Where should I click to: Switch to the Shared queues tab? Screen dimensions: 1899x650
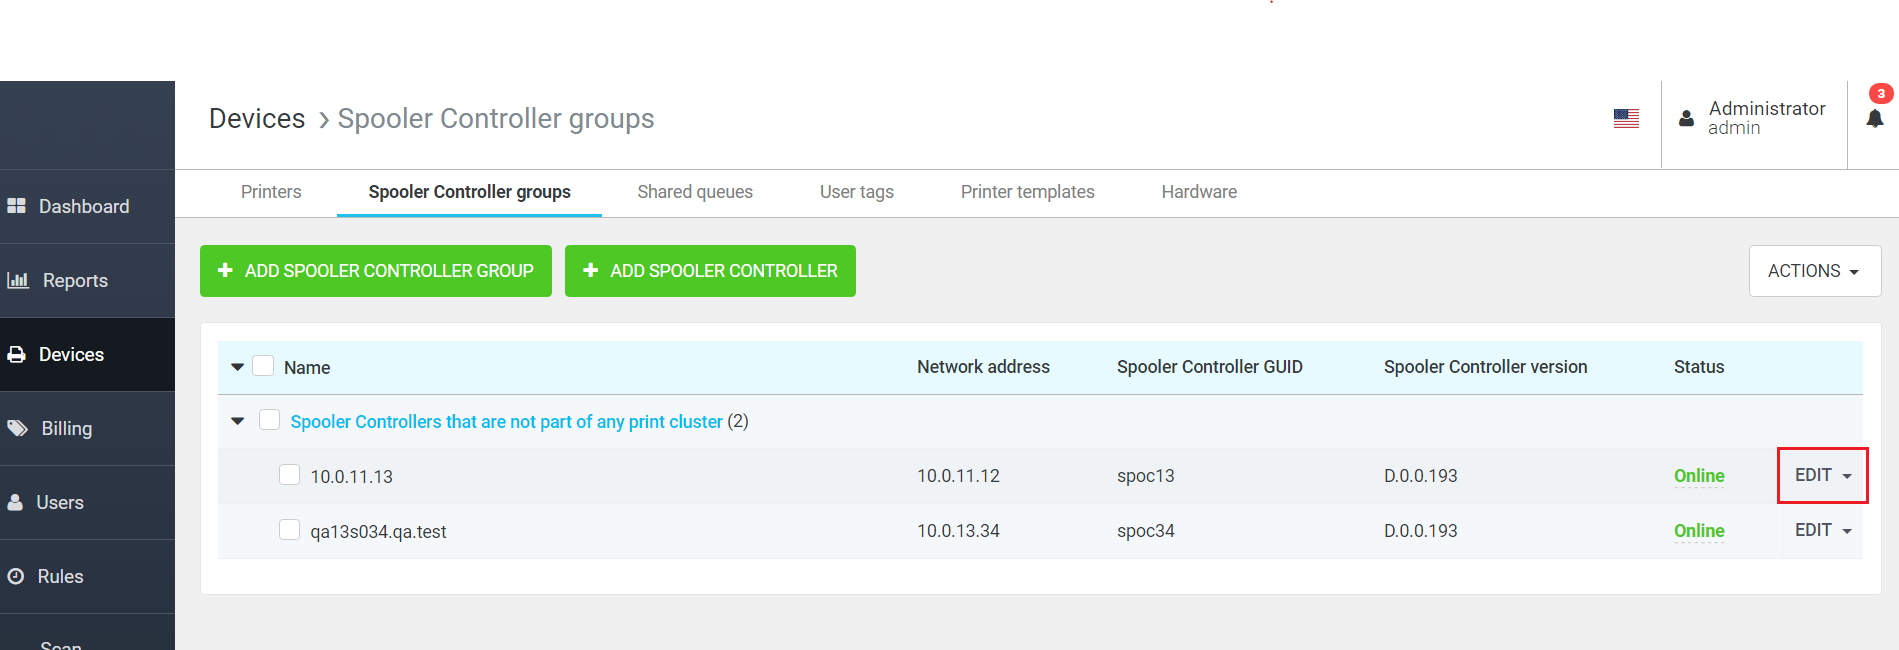695,192
